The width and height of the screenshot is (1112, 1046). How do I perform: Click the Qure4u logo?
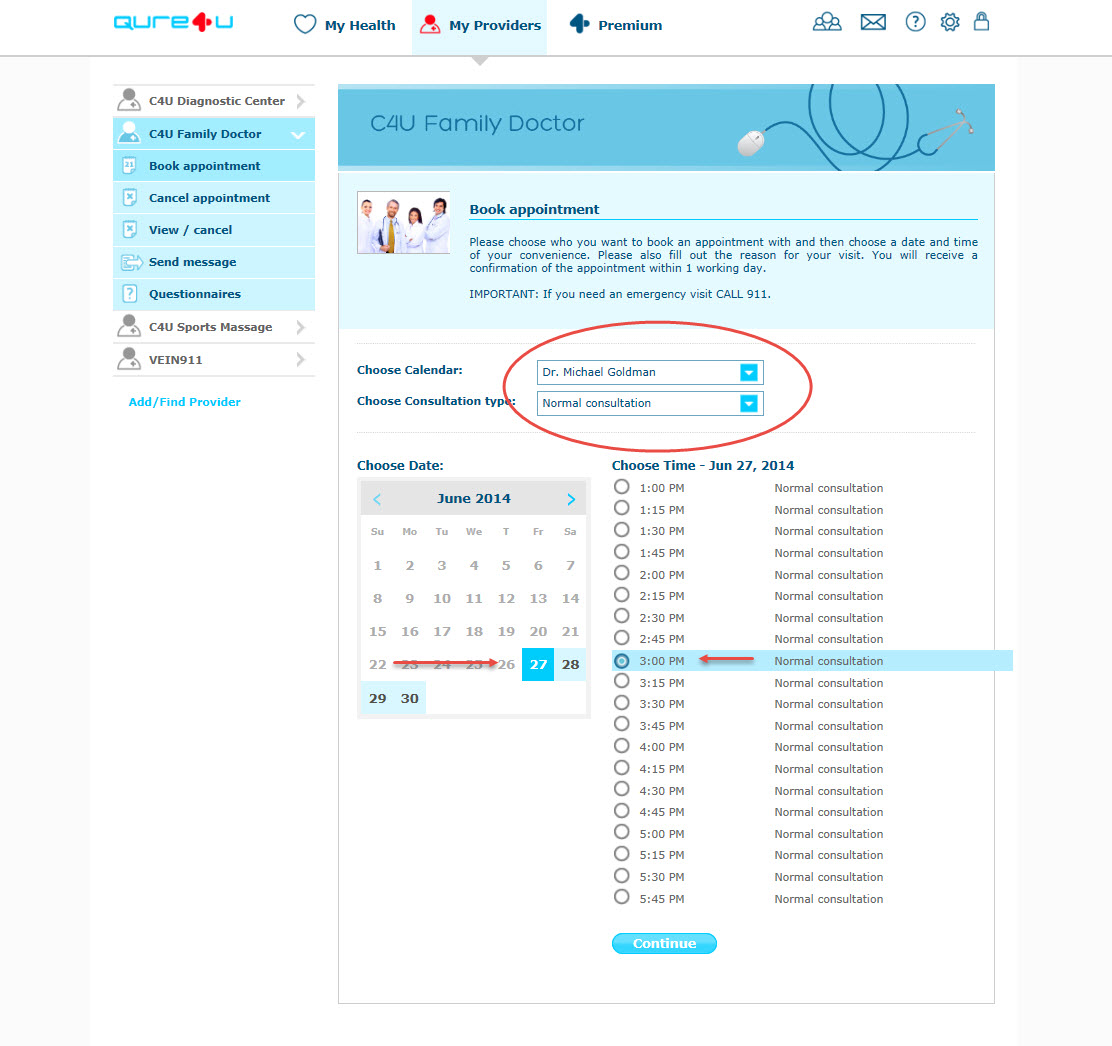[x=173, y=23]
